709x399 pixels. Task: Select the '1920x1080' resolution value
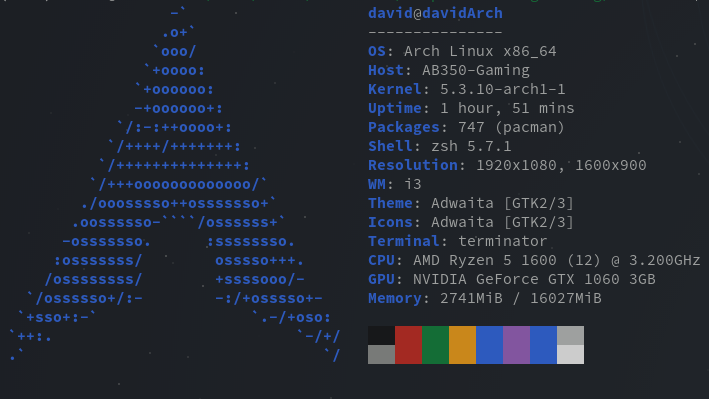[516, 165]
